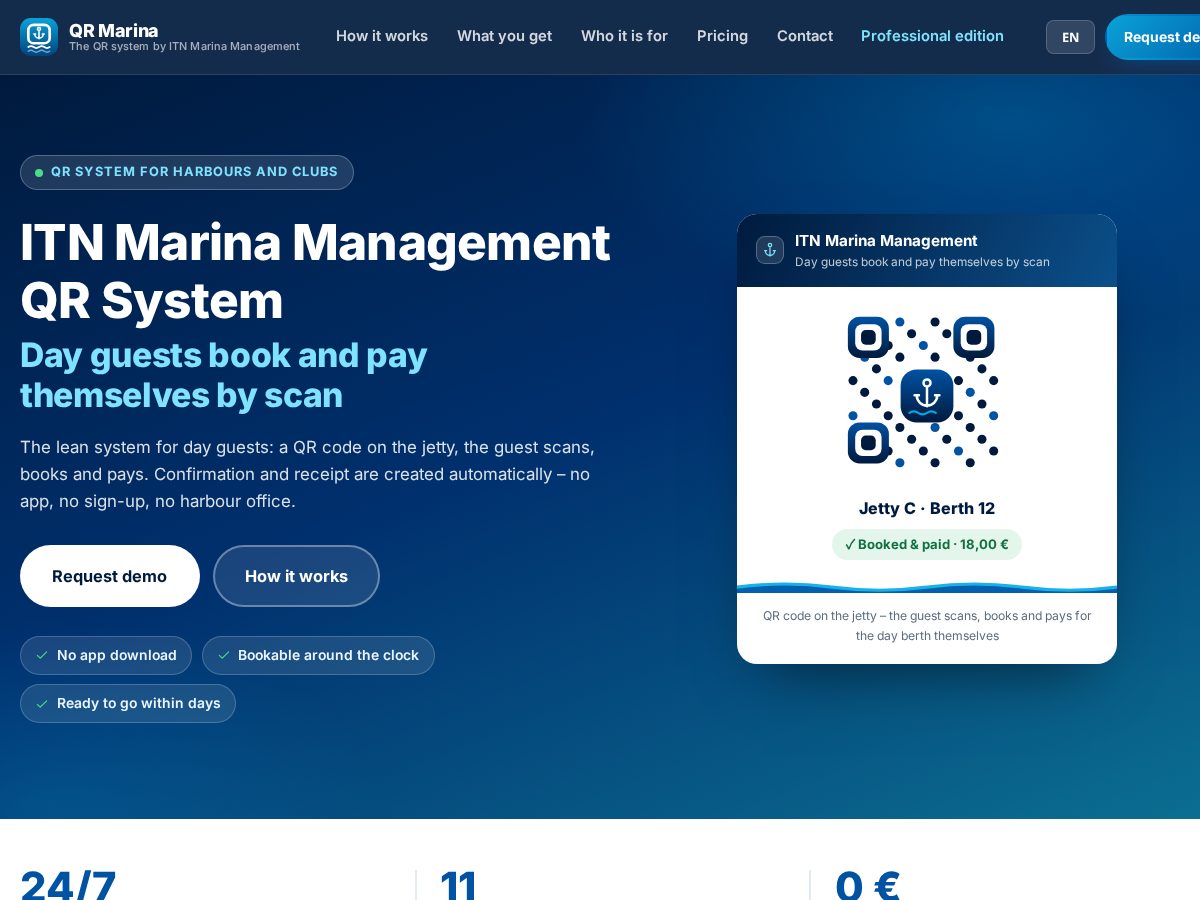This screenshot has height=900, width=1200.
Task: Click the tagline 'The QR system by ITN'
Action: (184, 47)
